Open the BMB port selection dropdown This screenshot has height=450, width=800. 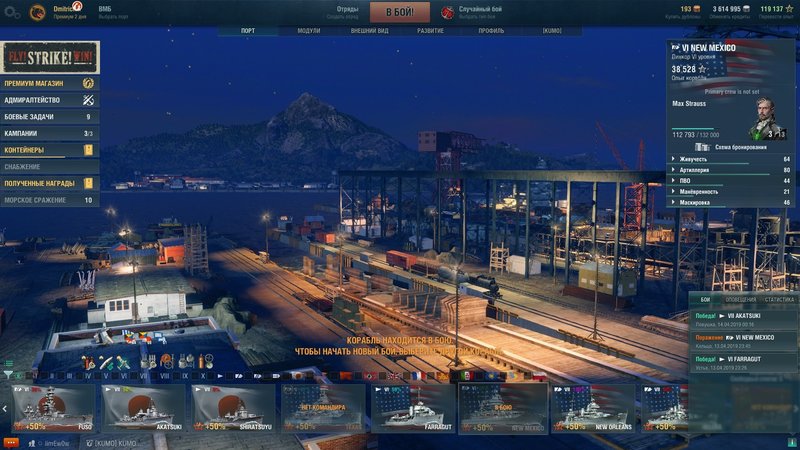[113, 12]
